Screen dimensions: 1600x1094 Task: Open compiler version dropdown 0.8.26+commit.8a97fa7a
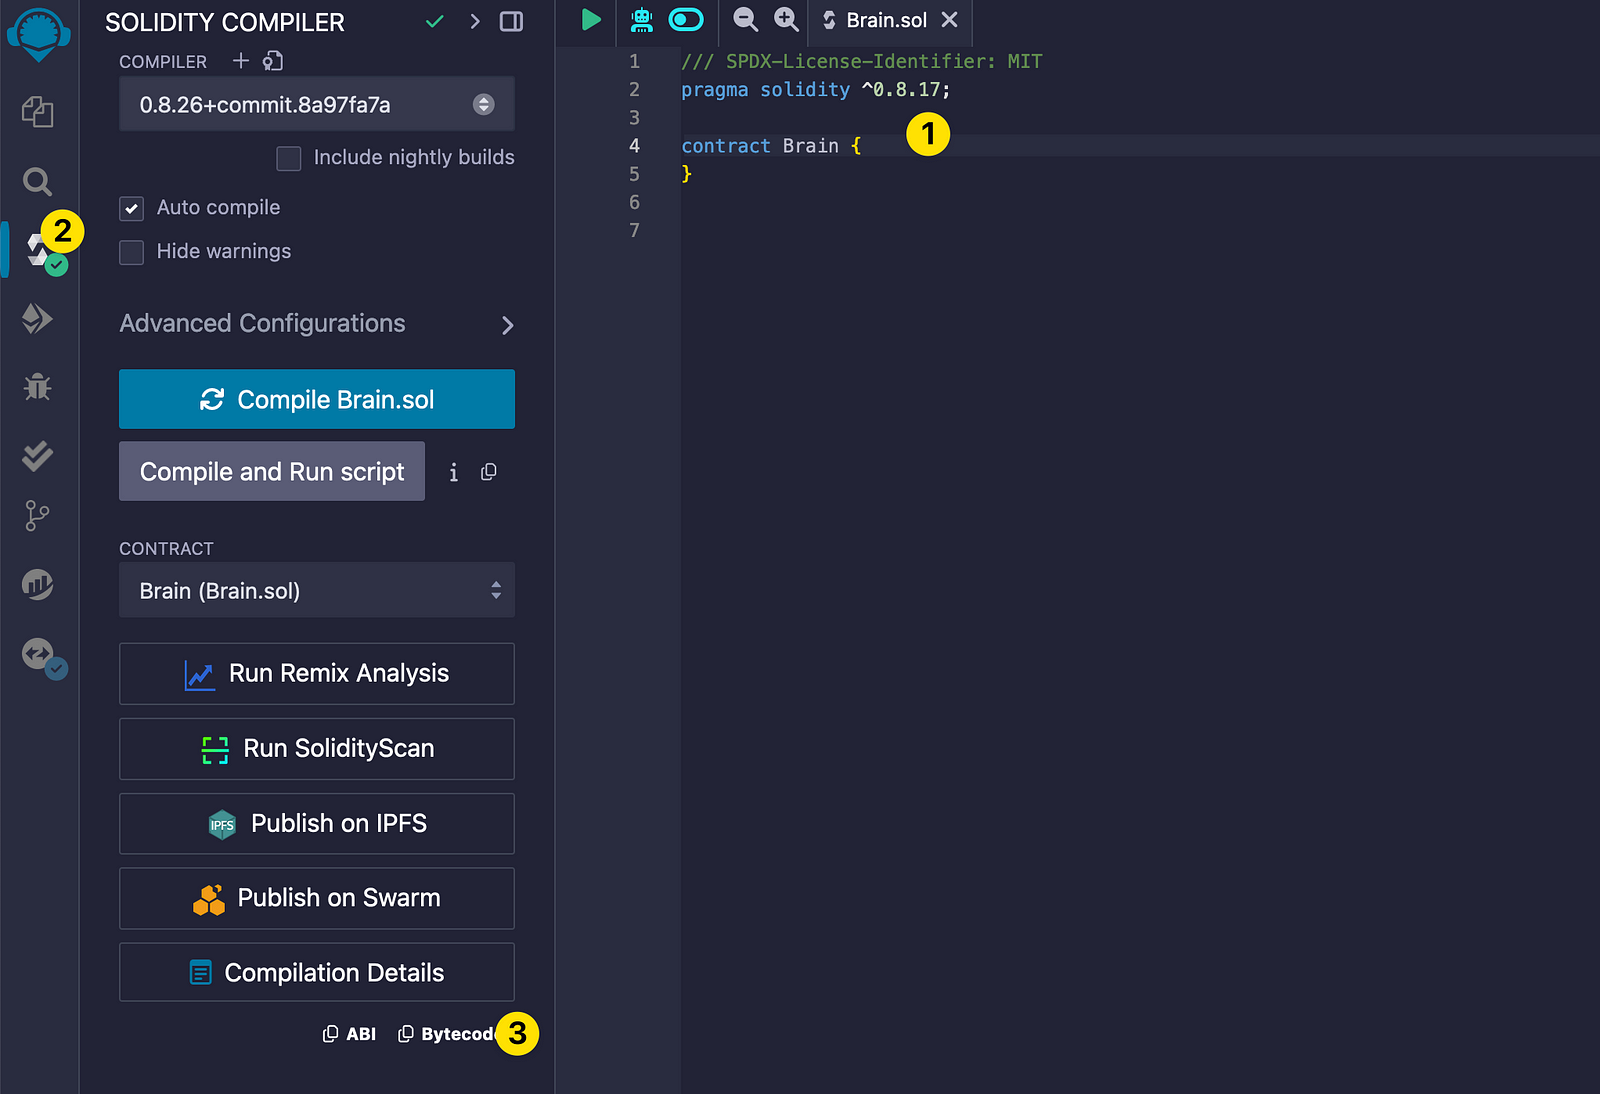click(317, 104)
